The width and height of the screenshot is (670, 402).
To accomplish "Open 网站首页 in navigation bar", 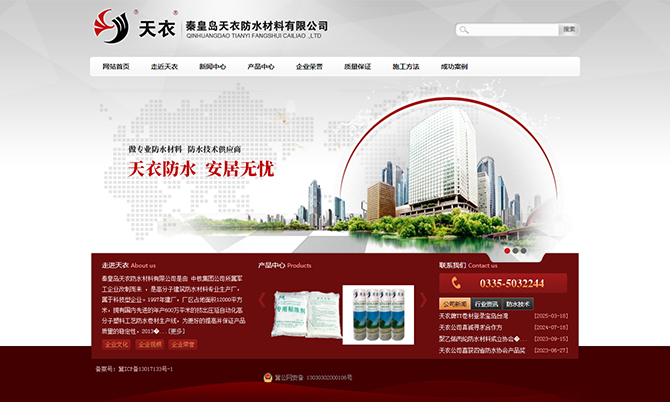I will 116,67.
